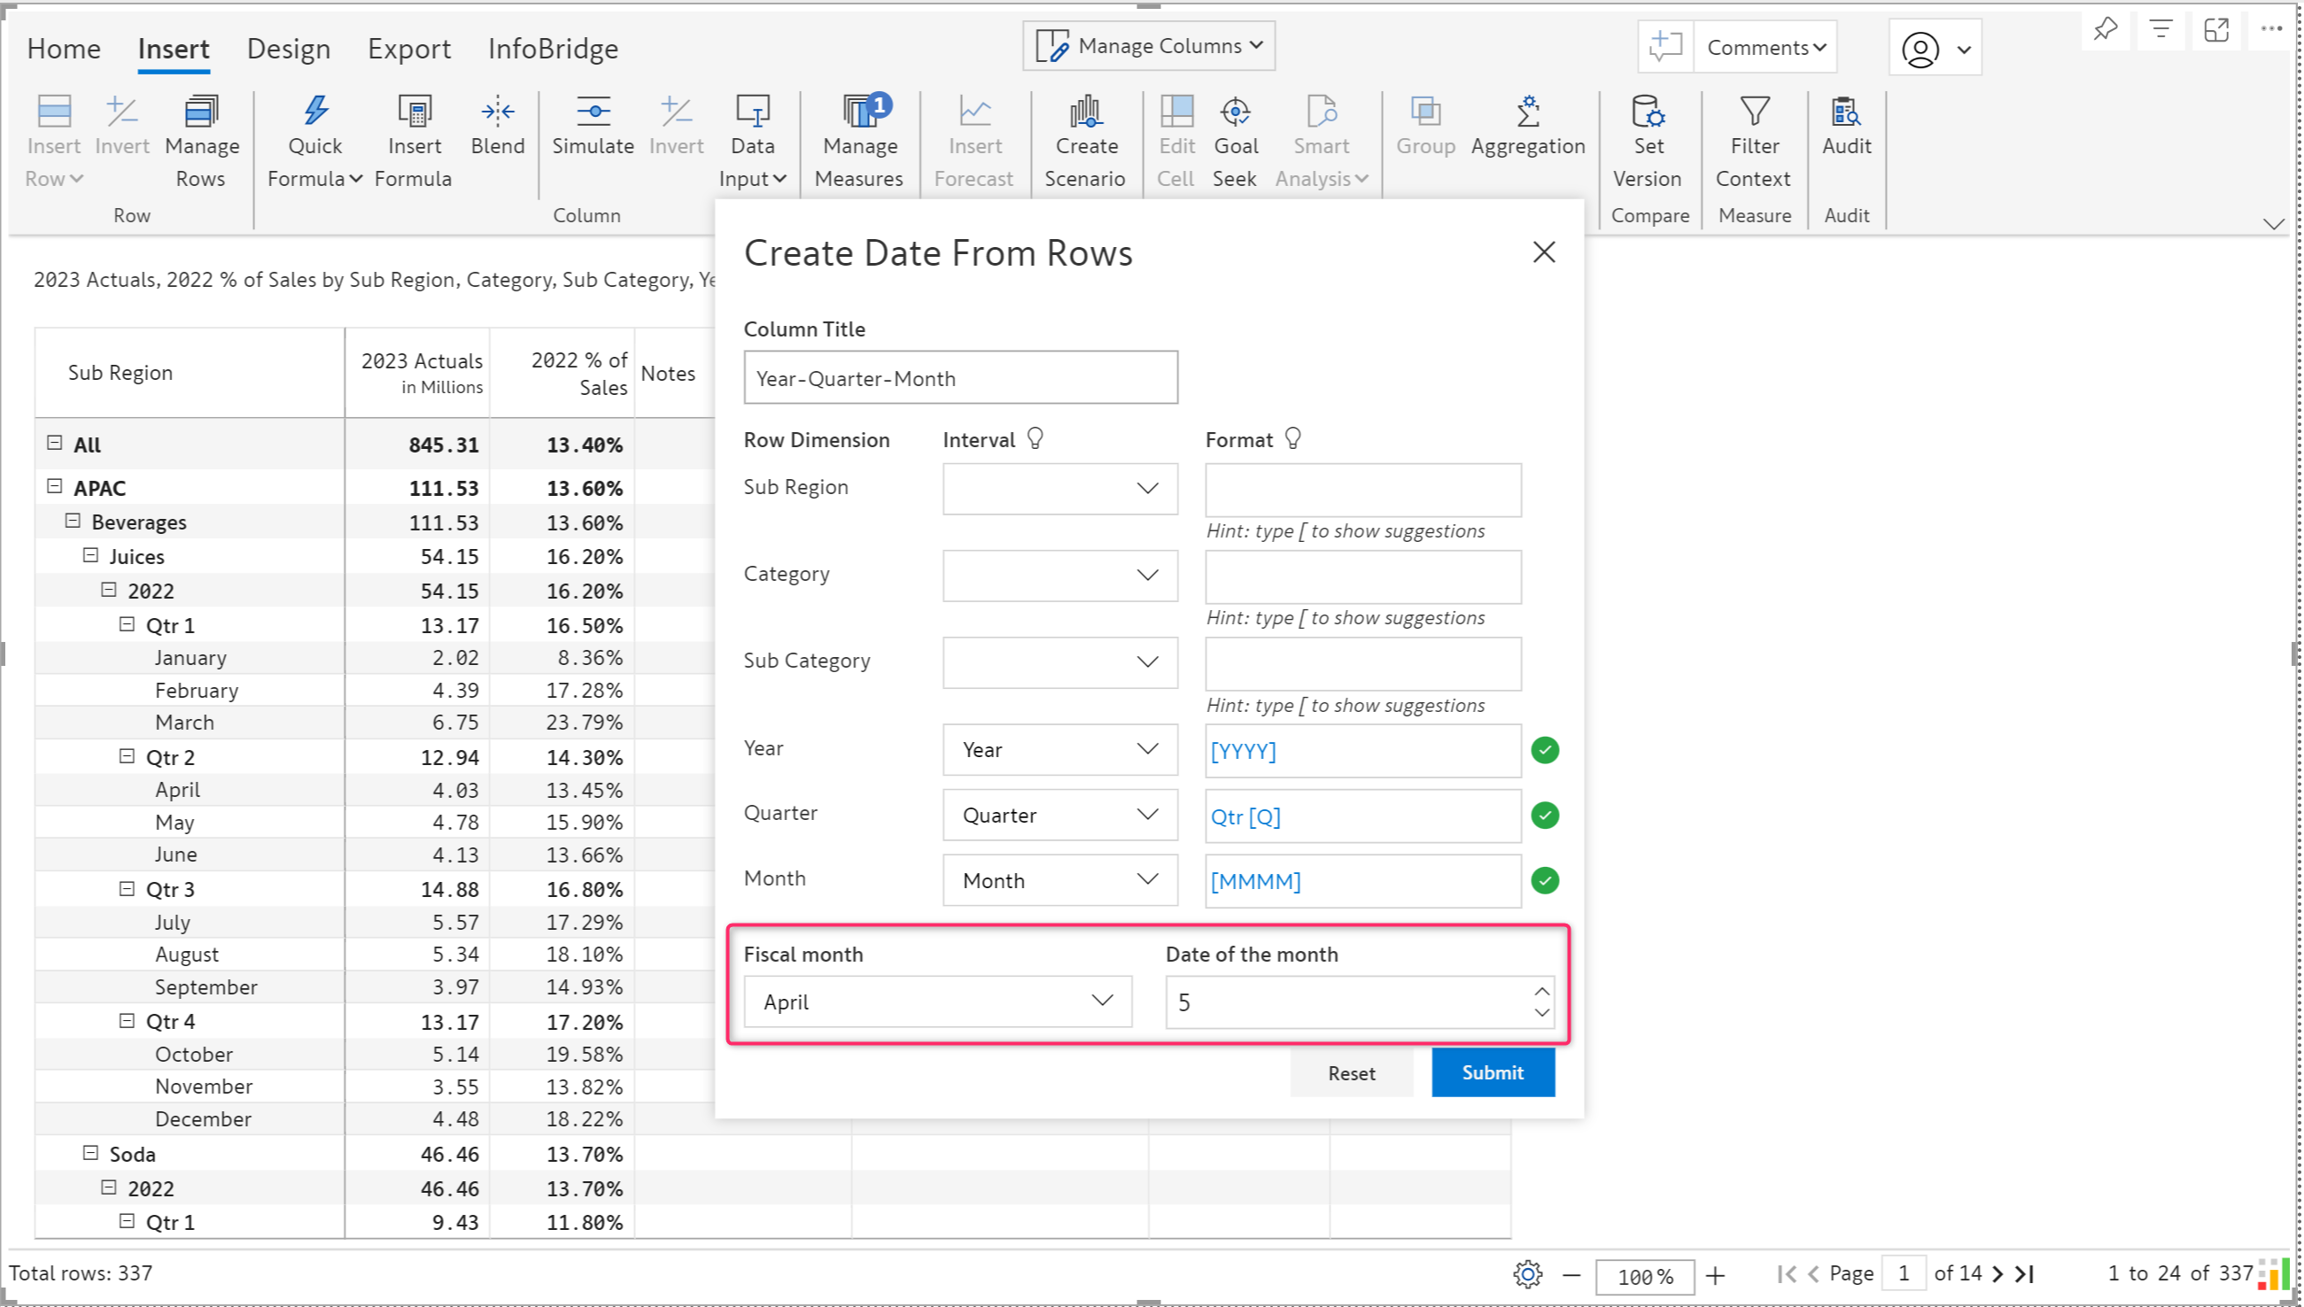Switch to the Design tab
This screenshot has width=2304, height=1307.
(288, 48)
